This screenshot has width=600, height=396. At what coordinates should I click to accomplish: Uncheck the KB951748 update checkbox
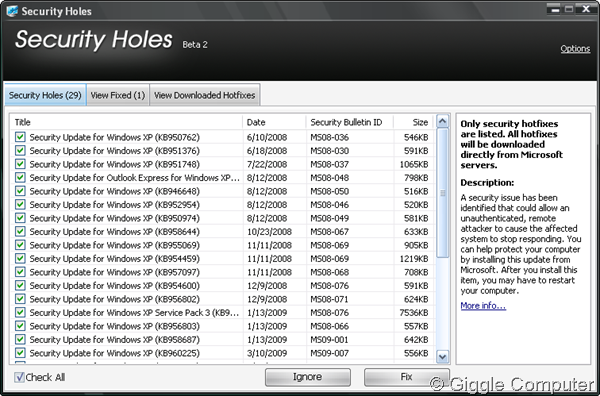pyautogui.click(x=20, y=164)
